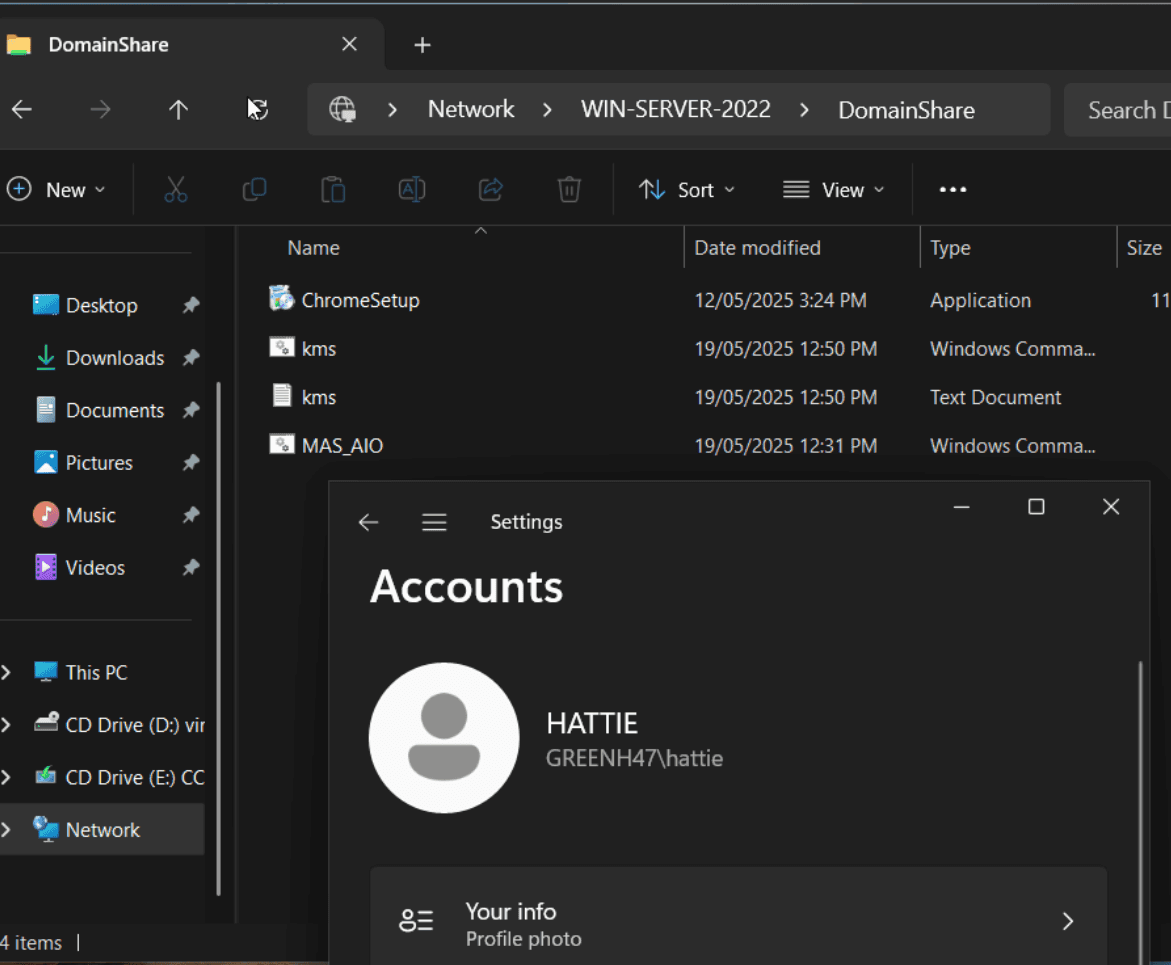
Task: Sort by the Size column header
Action: point(1143,248)
